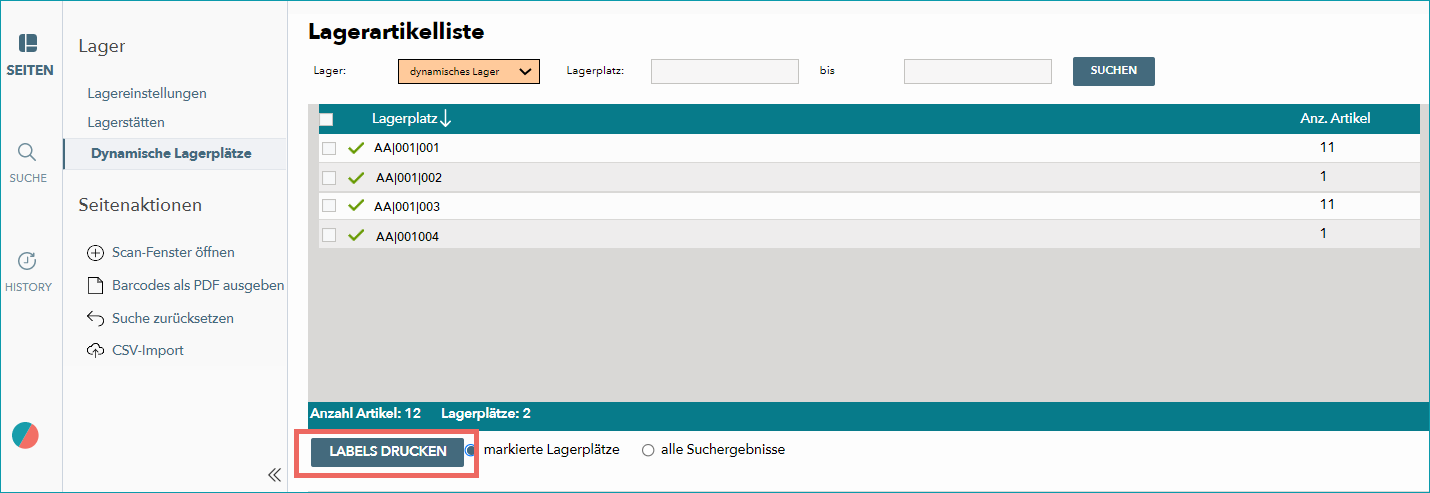Select the markierte Lagerplätze radio option
The image size is (1430, 493).
(471, 450)
